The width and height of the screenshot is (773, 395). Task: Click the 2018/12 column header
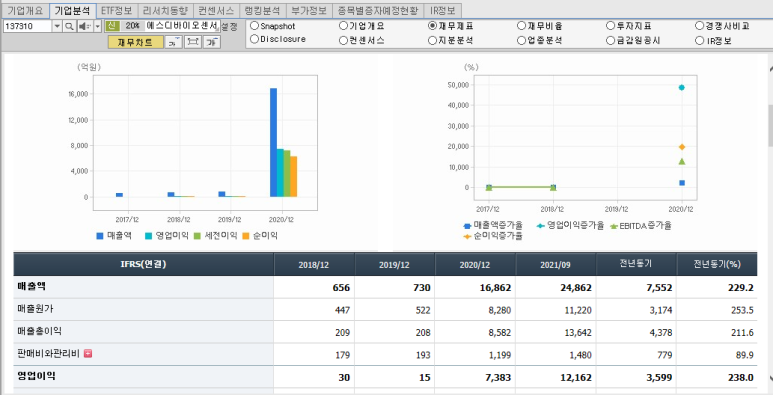click(x=314, y=264)
